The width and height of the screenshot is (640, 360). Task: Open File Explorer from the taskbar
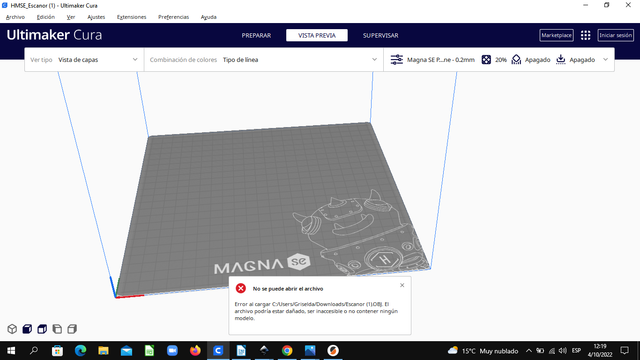pos(103,351)
